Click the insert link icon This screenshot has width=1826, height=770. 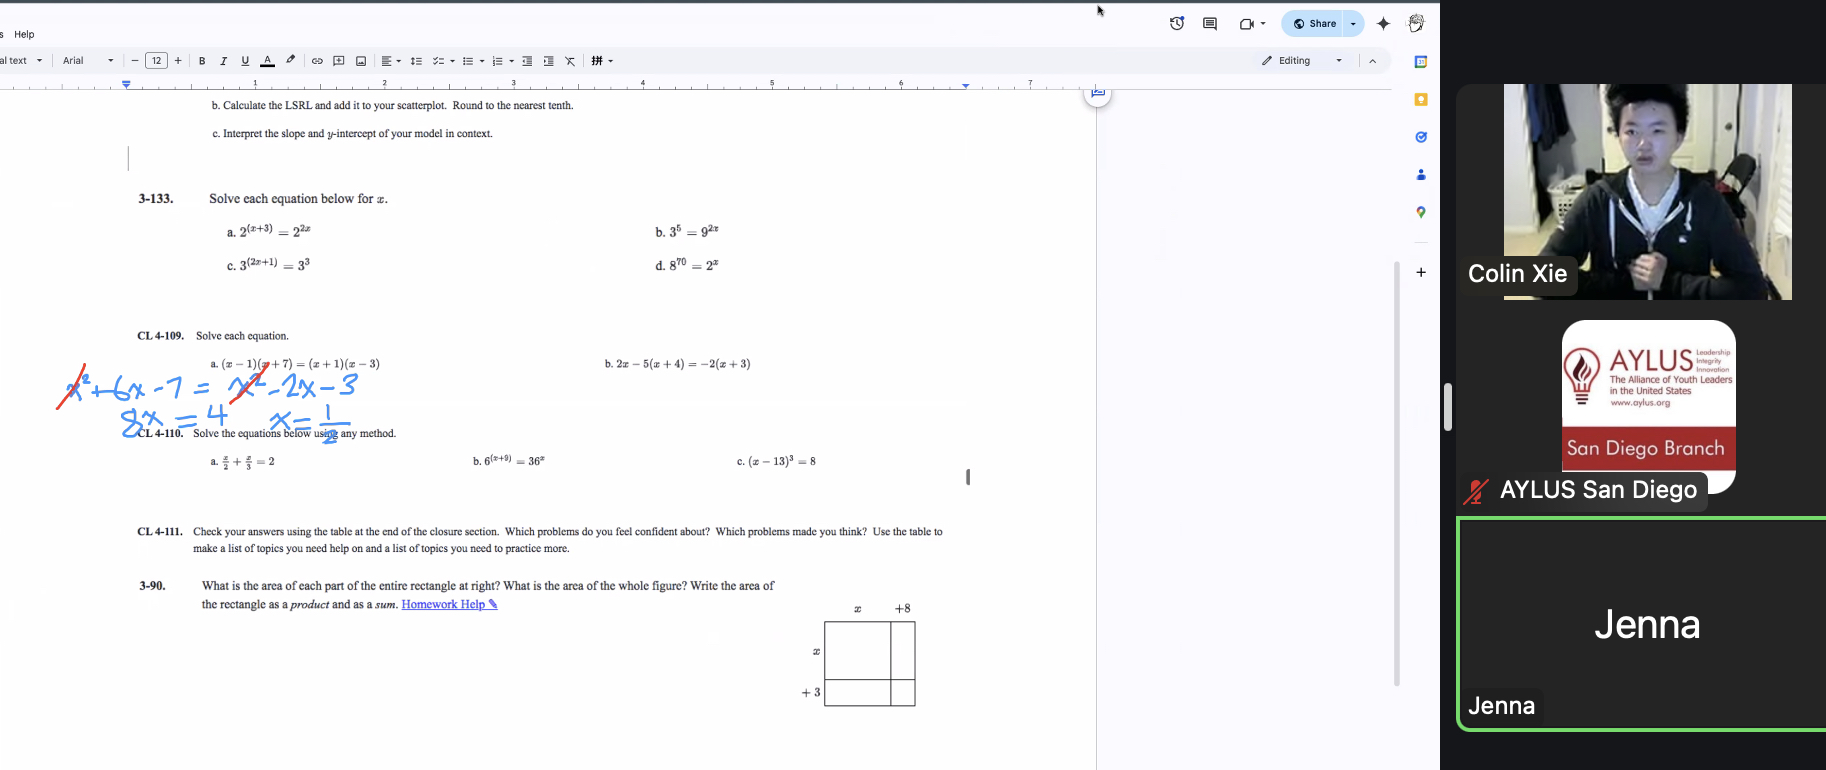pyautogui.click(x=317, y=61)
